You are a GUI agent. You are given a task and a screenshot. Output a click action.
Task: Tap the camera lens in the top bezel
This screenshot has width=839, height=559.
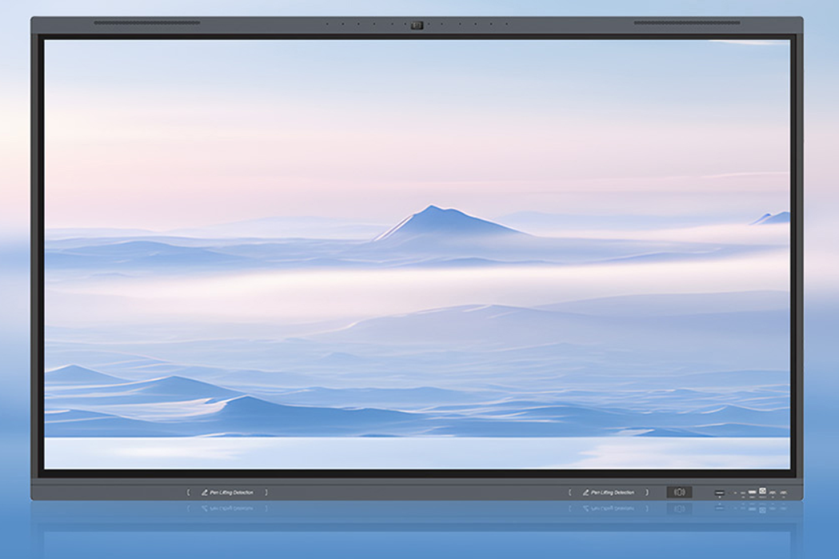pyautogui.click(x=417, y=25)
